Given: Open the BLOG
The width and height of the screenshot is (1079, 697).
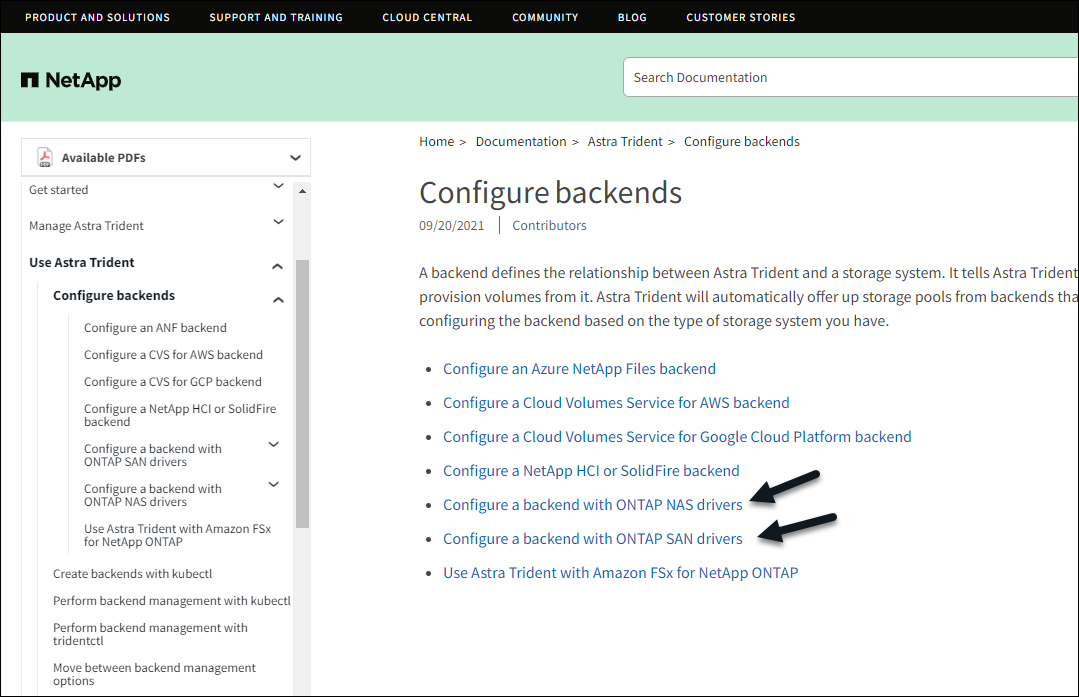Looking at the screenshot, I should pos(632,17).
